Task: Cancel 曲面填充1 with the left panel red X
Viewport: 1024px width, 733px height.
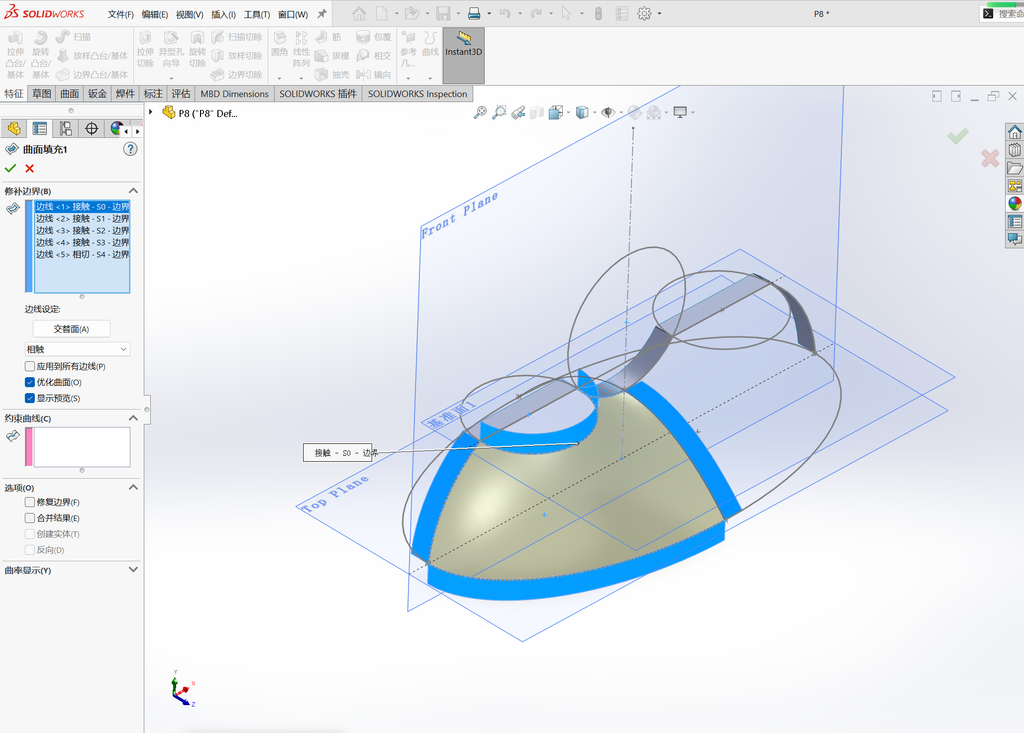Action: 29,169
